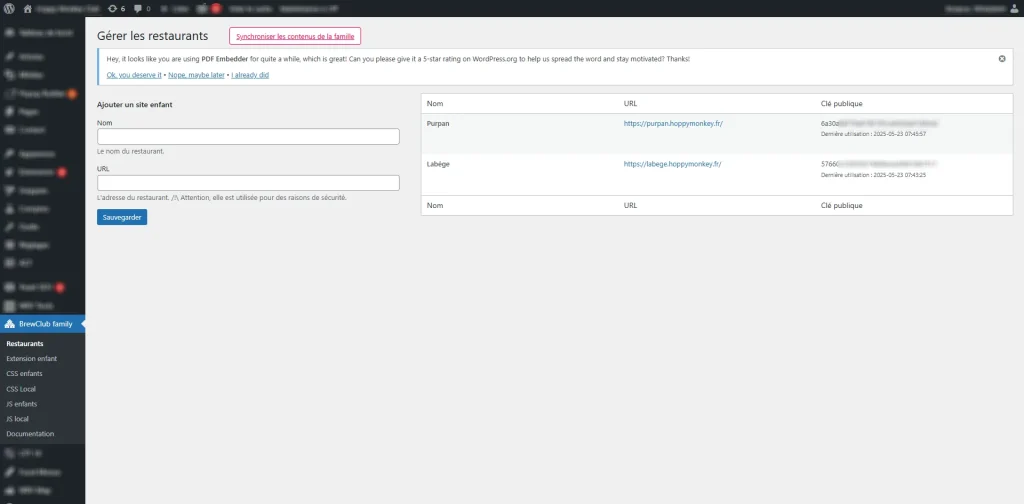
Task: Click the Nom footer column label
Action: [434, 206]
